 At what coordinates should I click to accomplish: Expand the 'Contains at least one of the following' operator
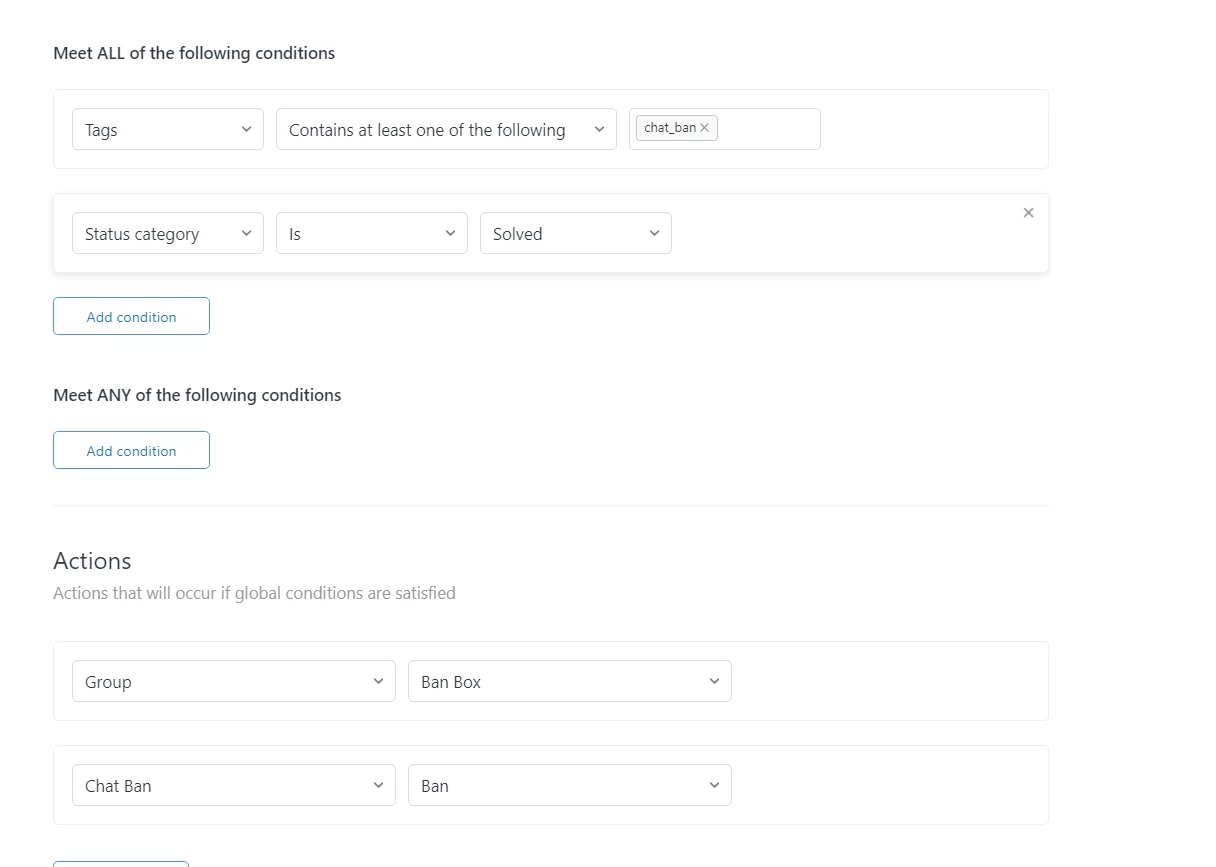pos(445,130)
